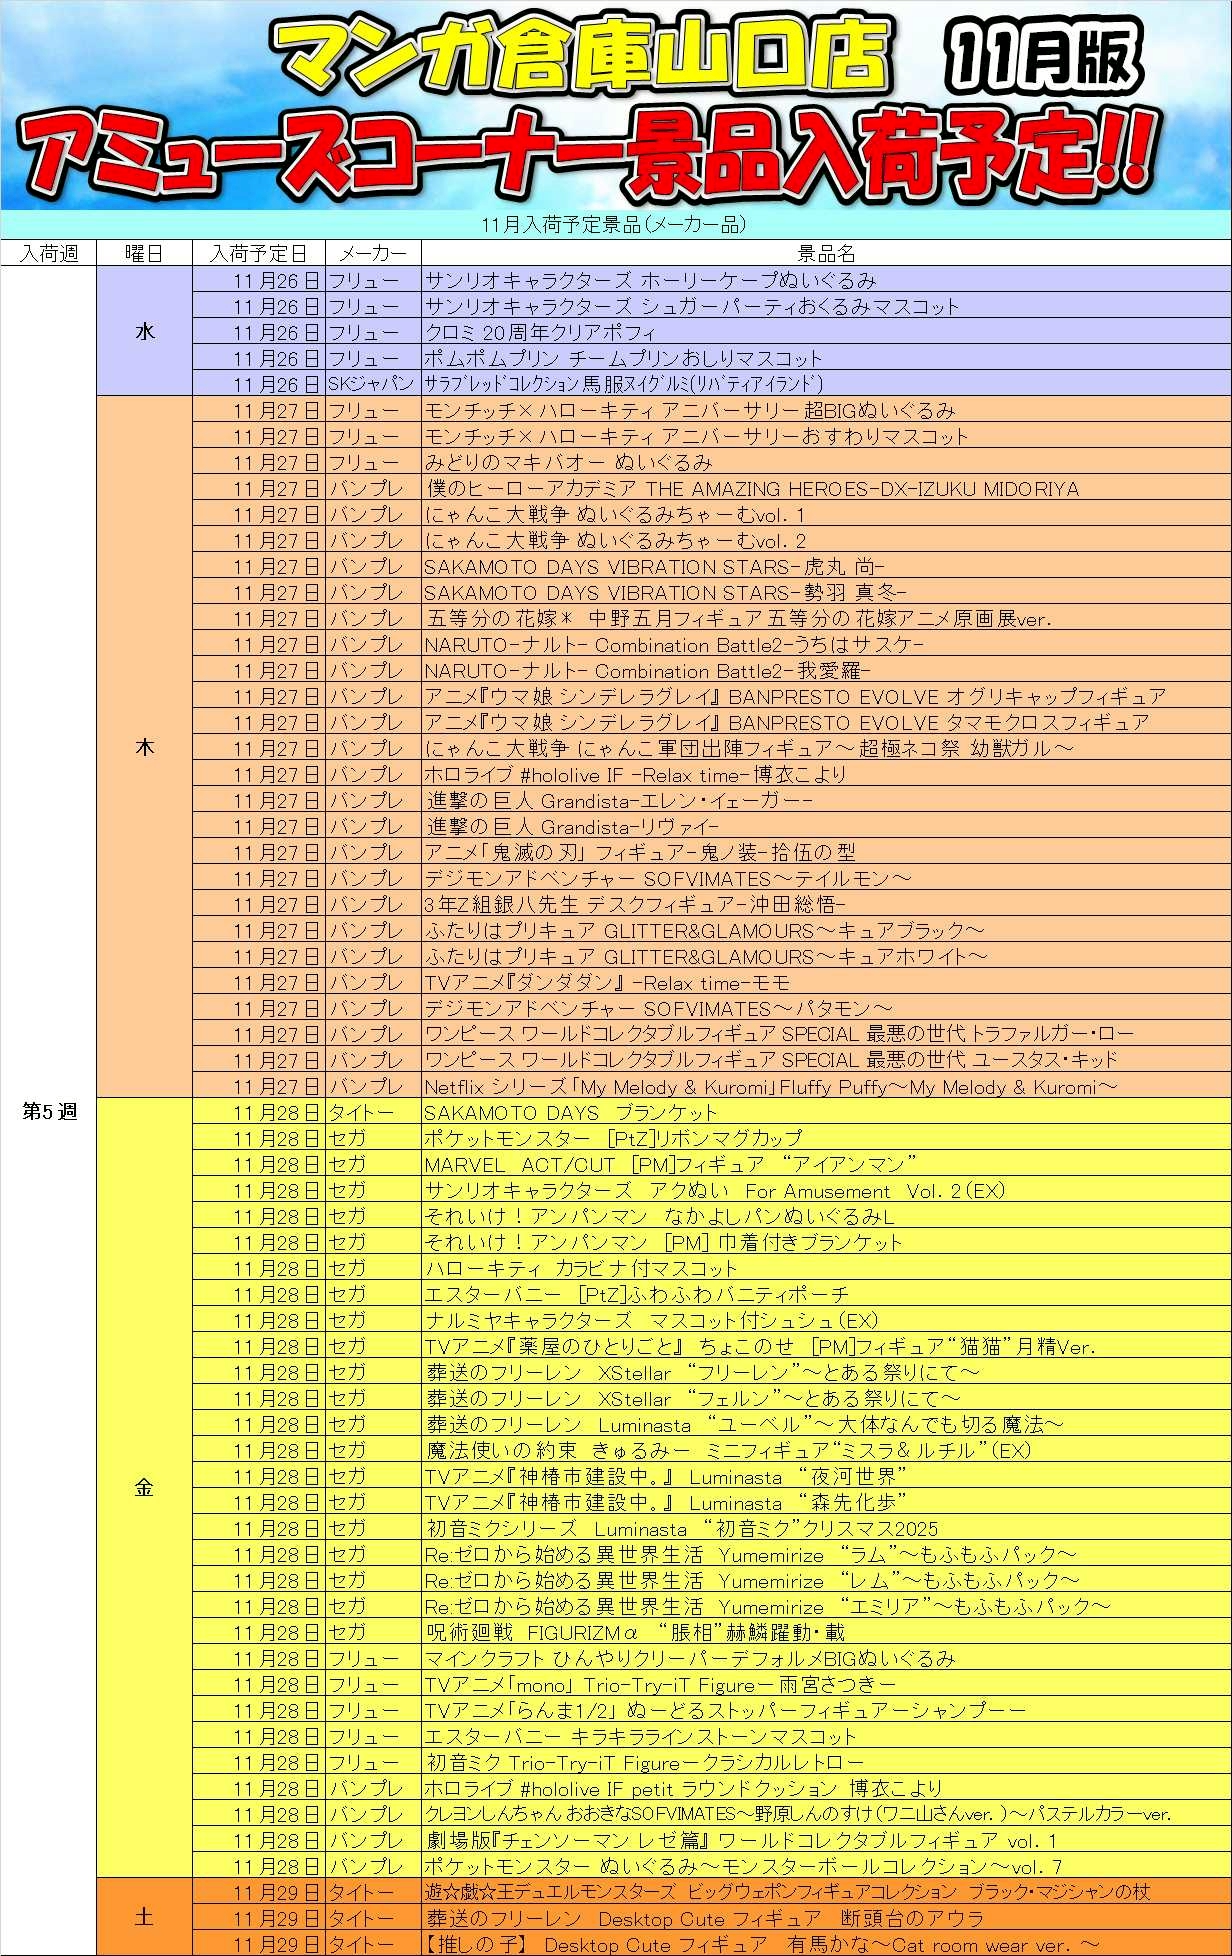Click the 土 weekday cell

144,1917
